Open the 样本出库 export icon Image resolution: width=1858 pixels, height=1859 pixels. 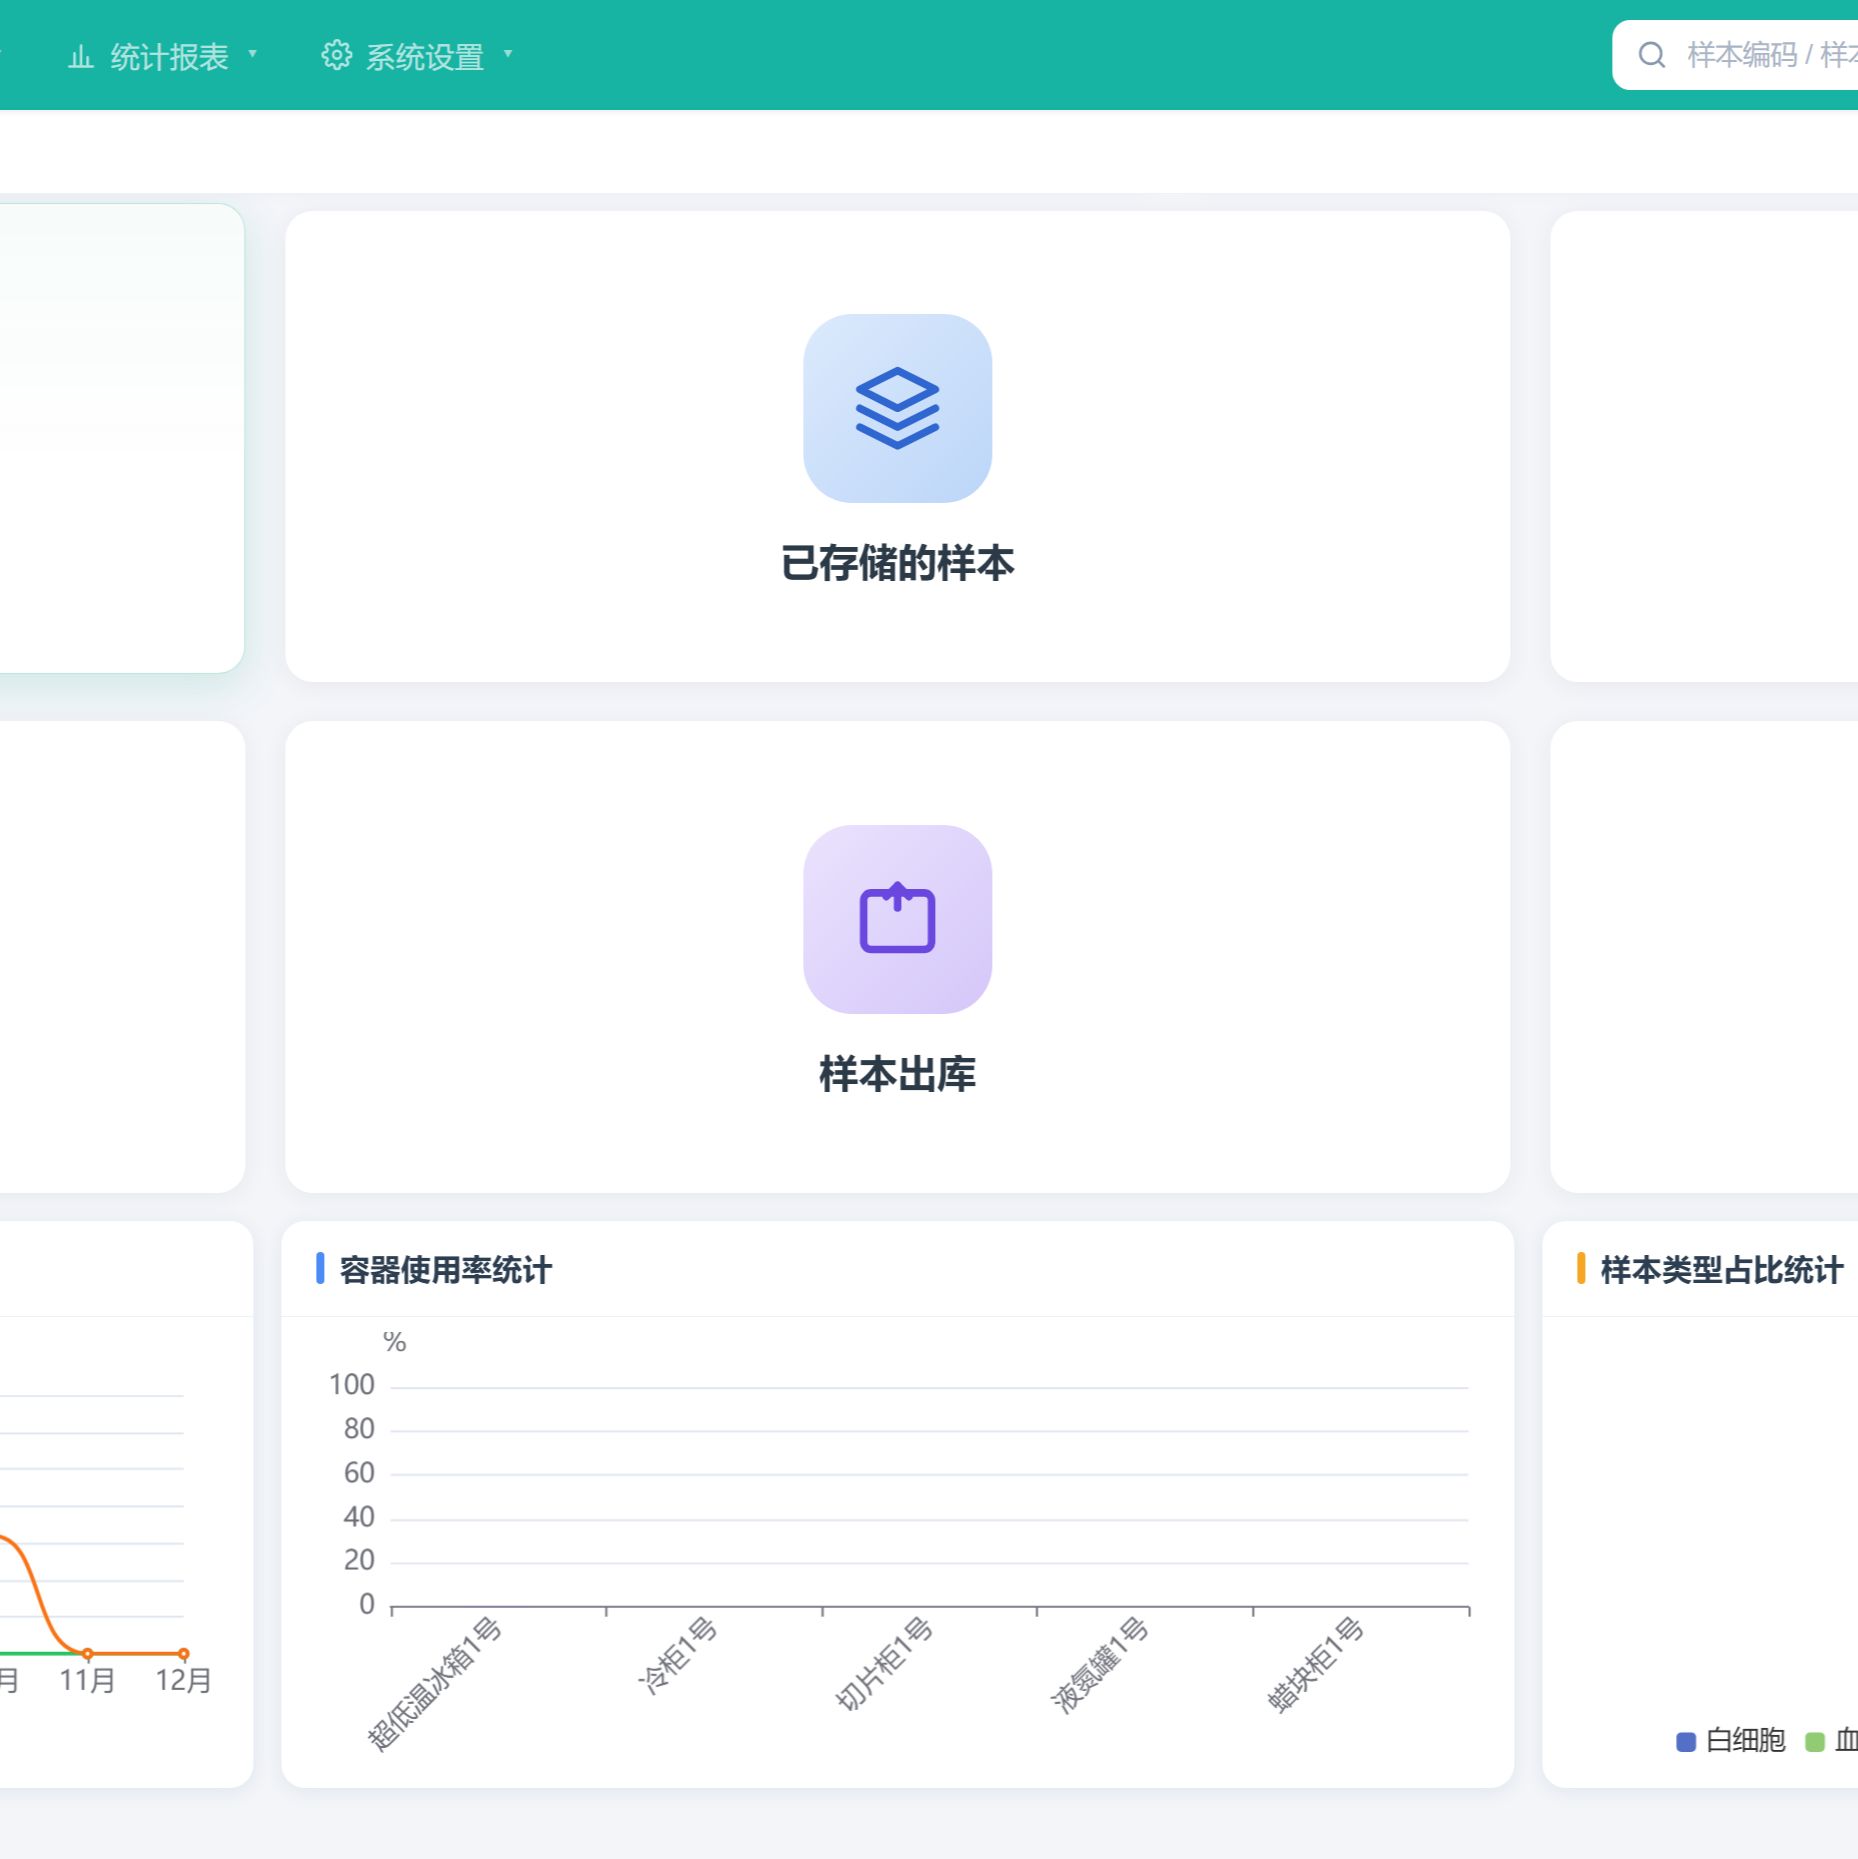pyautogui.click(x=897, y=919)
